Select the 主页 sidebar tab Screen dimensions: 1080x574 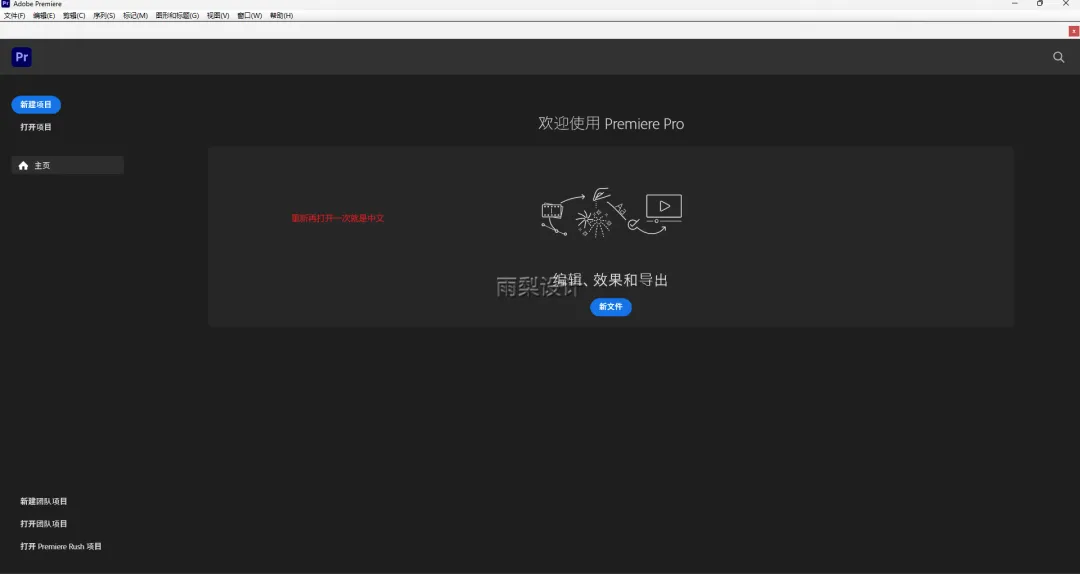tap(68, 165)
